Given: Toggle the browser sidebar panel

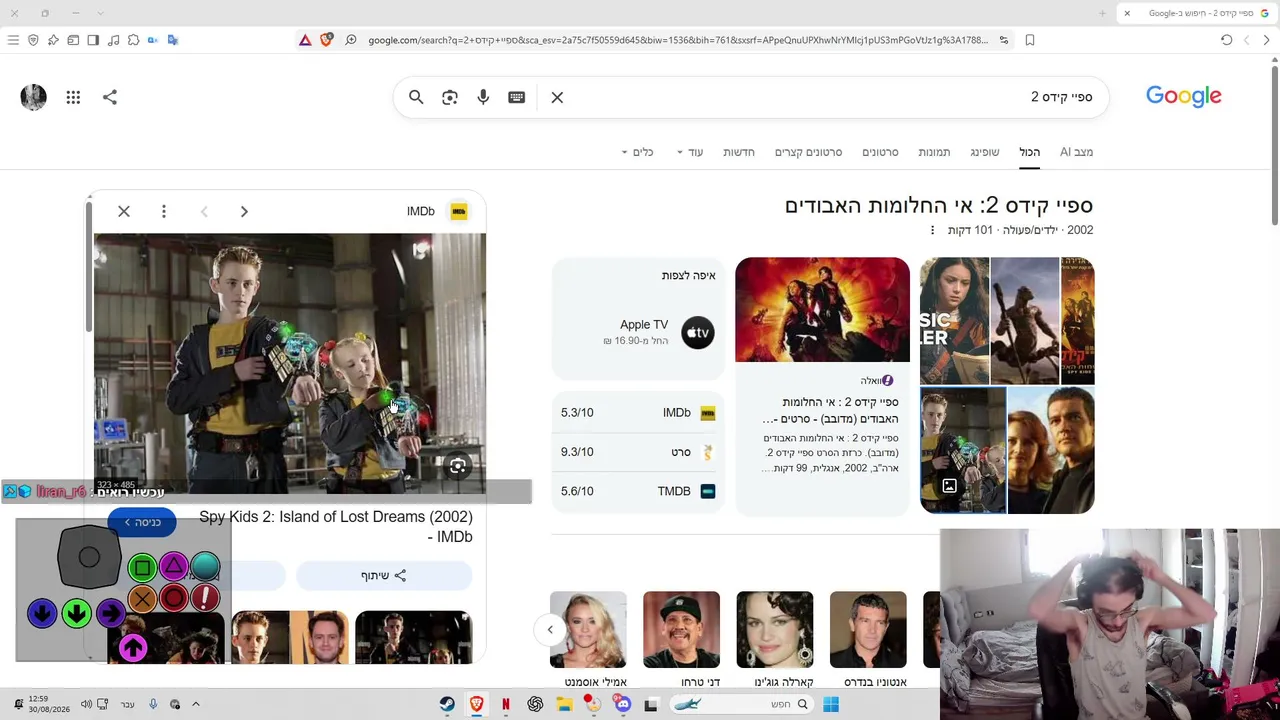Looking at the screenshot, I should click(93, 40).
